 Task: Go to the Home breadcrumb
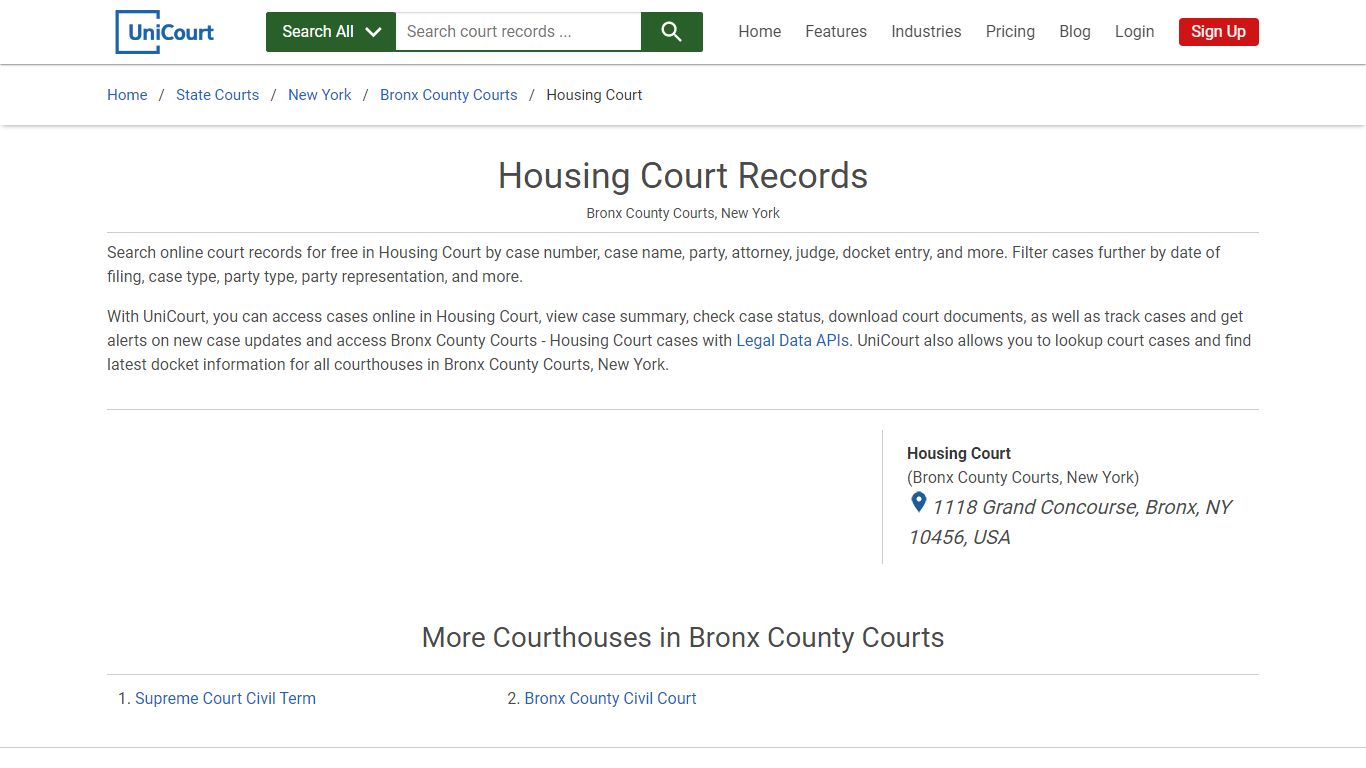(127, 95)
